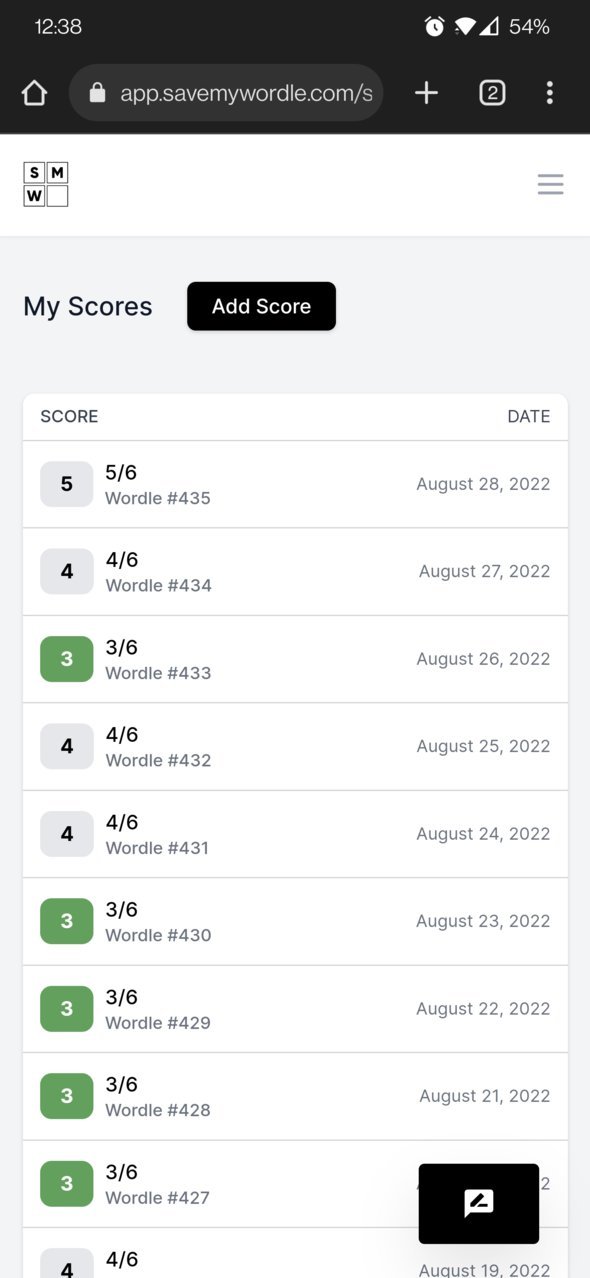
Task: Click the DATE column header
Action: coord(529,416)
